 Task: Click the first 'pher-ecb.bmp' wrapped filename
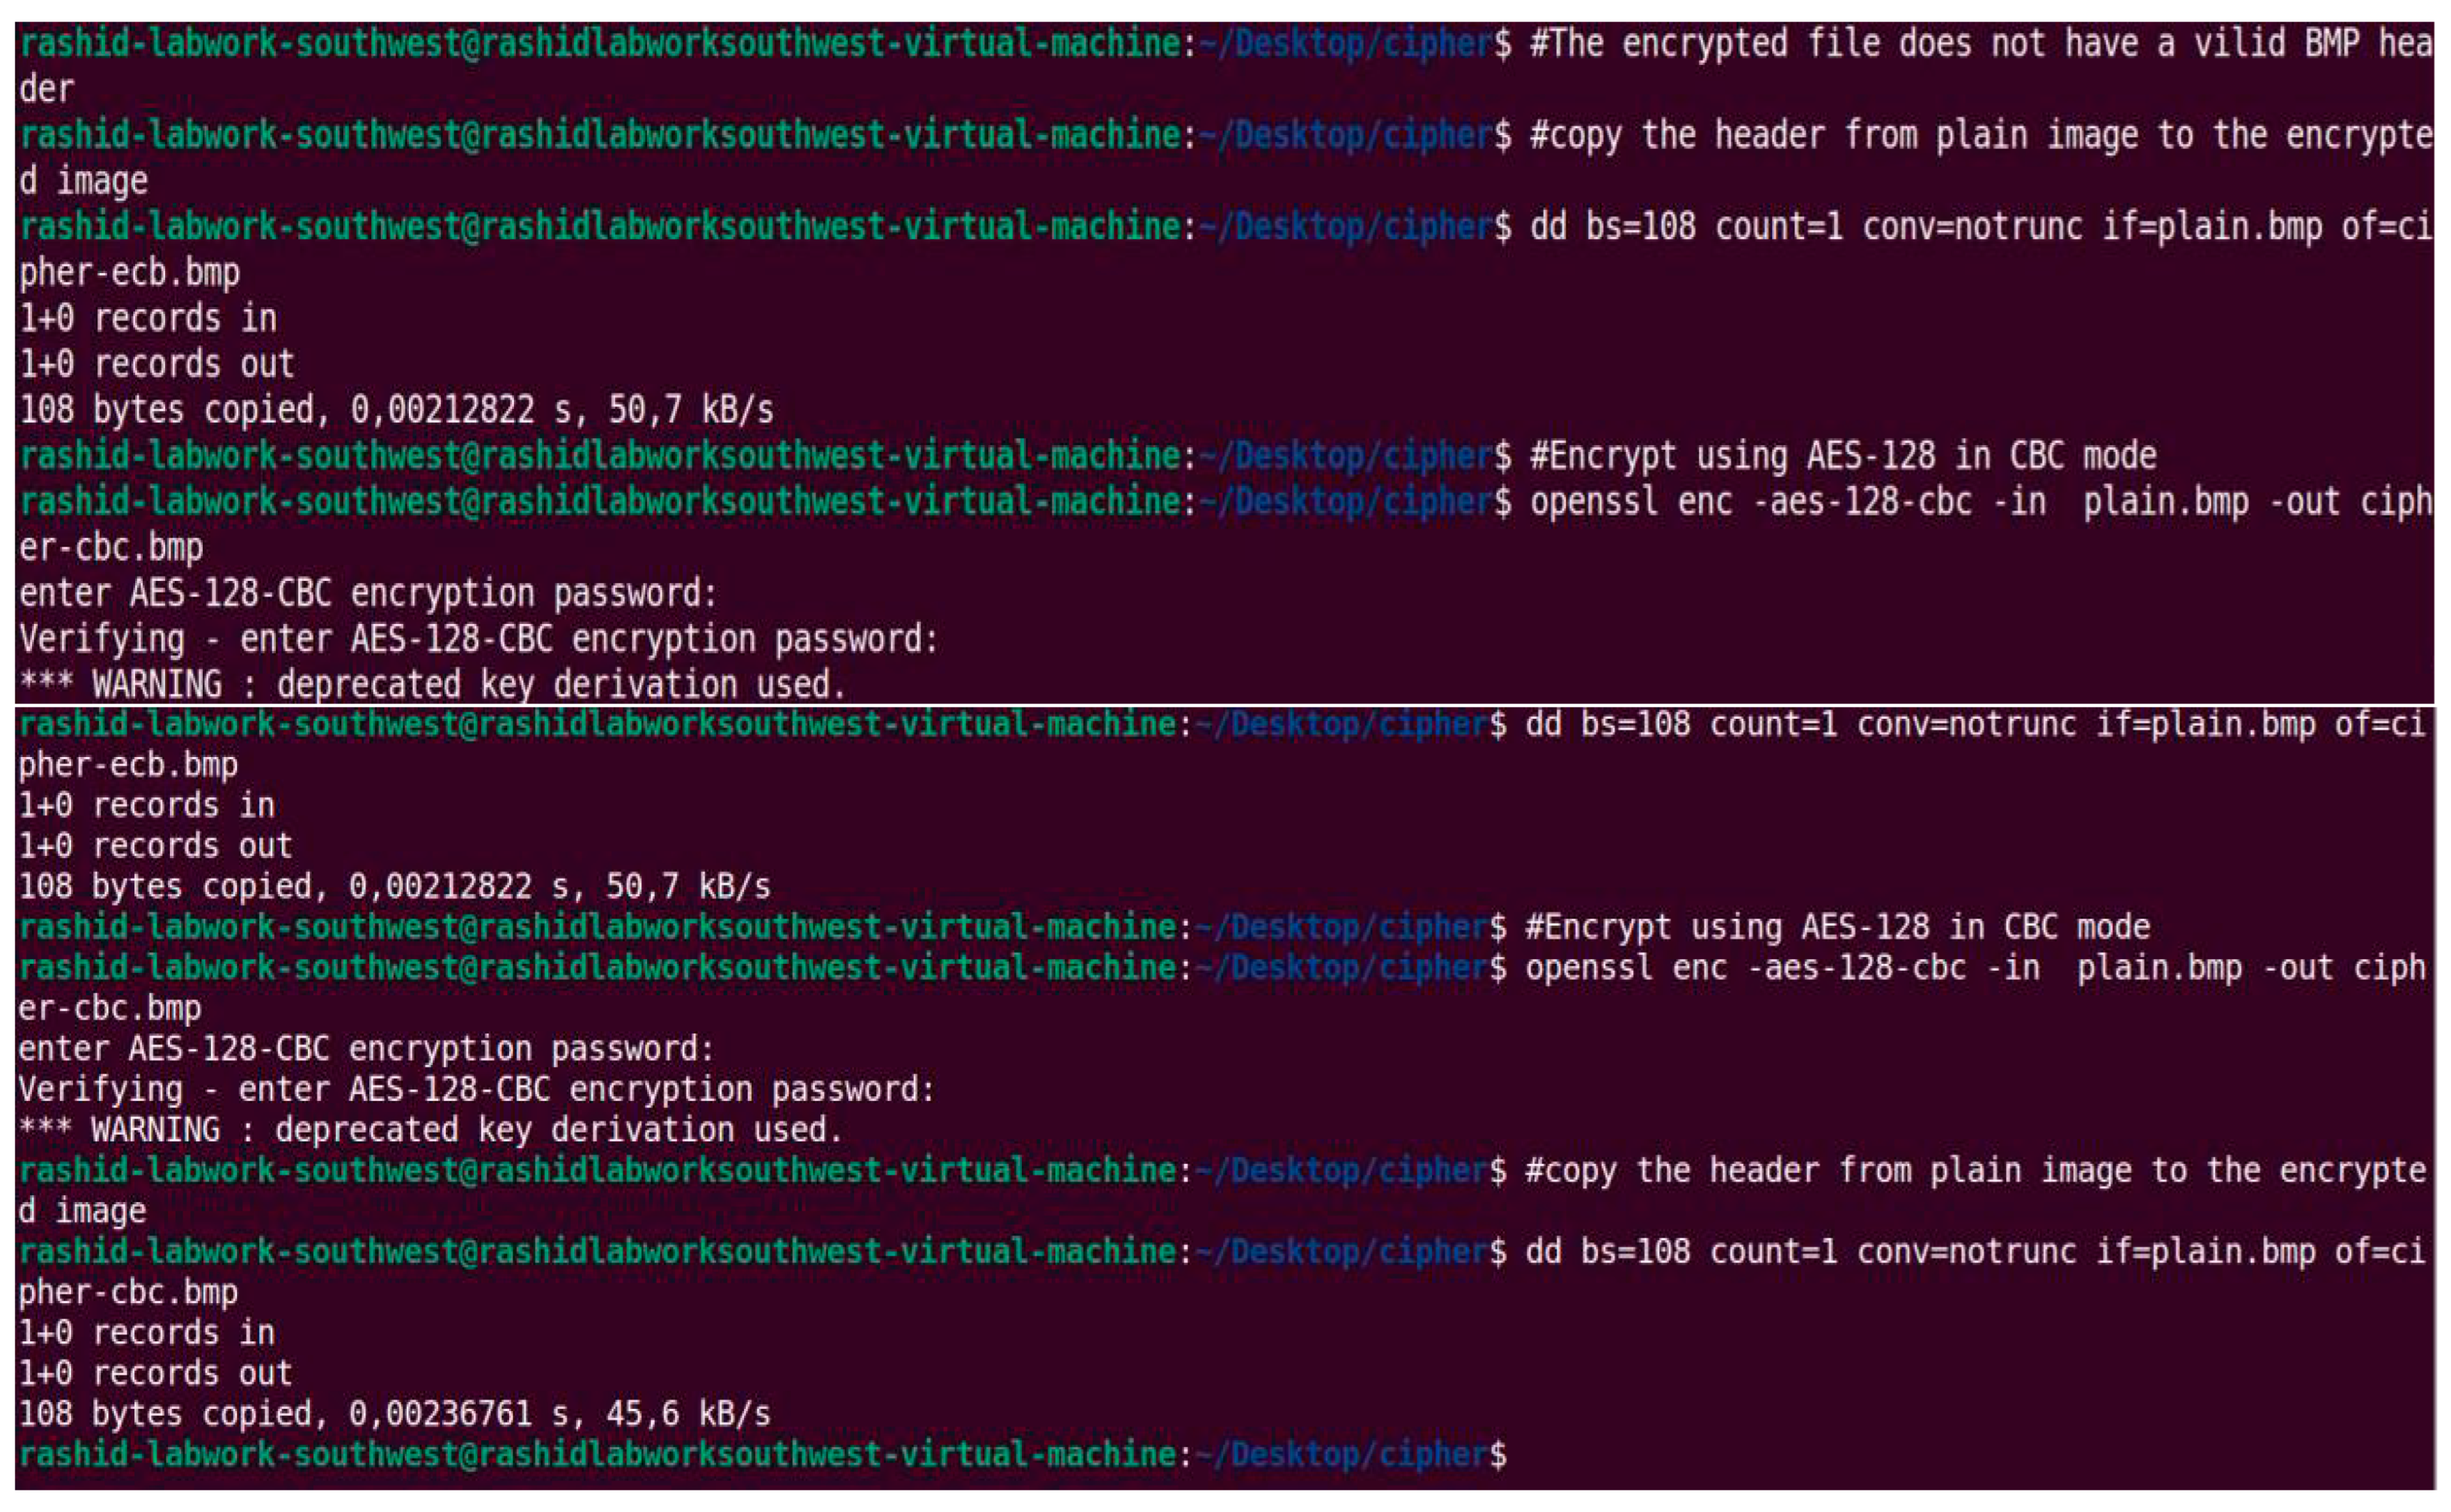[x=129, y=273]
